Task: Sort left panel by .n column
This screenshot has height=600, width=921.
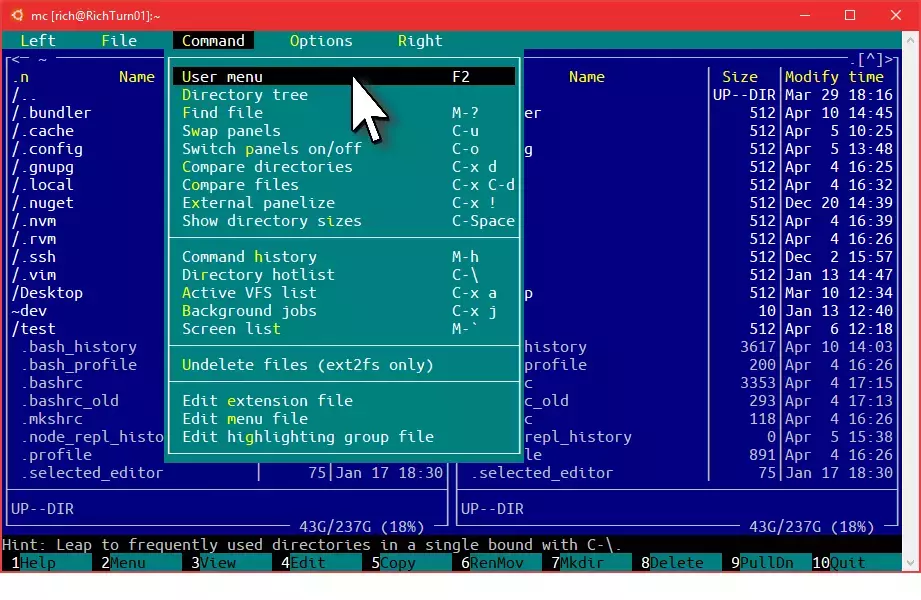Action: click(x=21, y=77)
